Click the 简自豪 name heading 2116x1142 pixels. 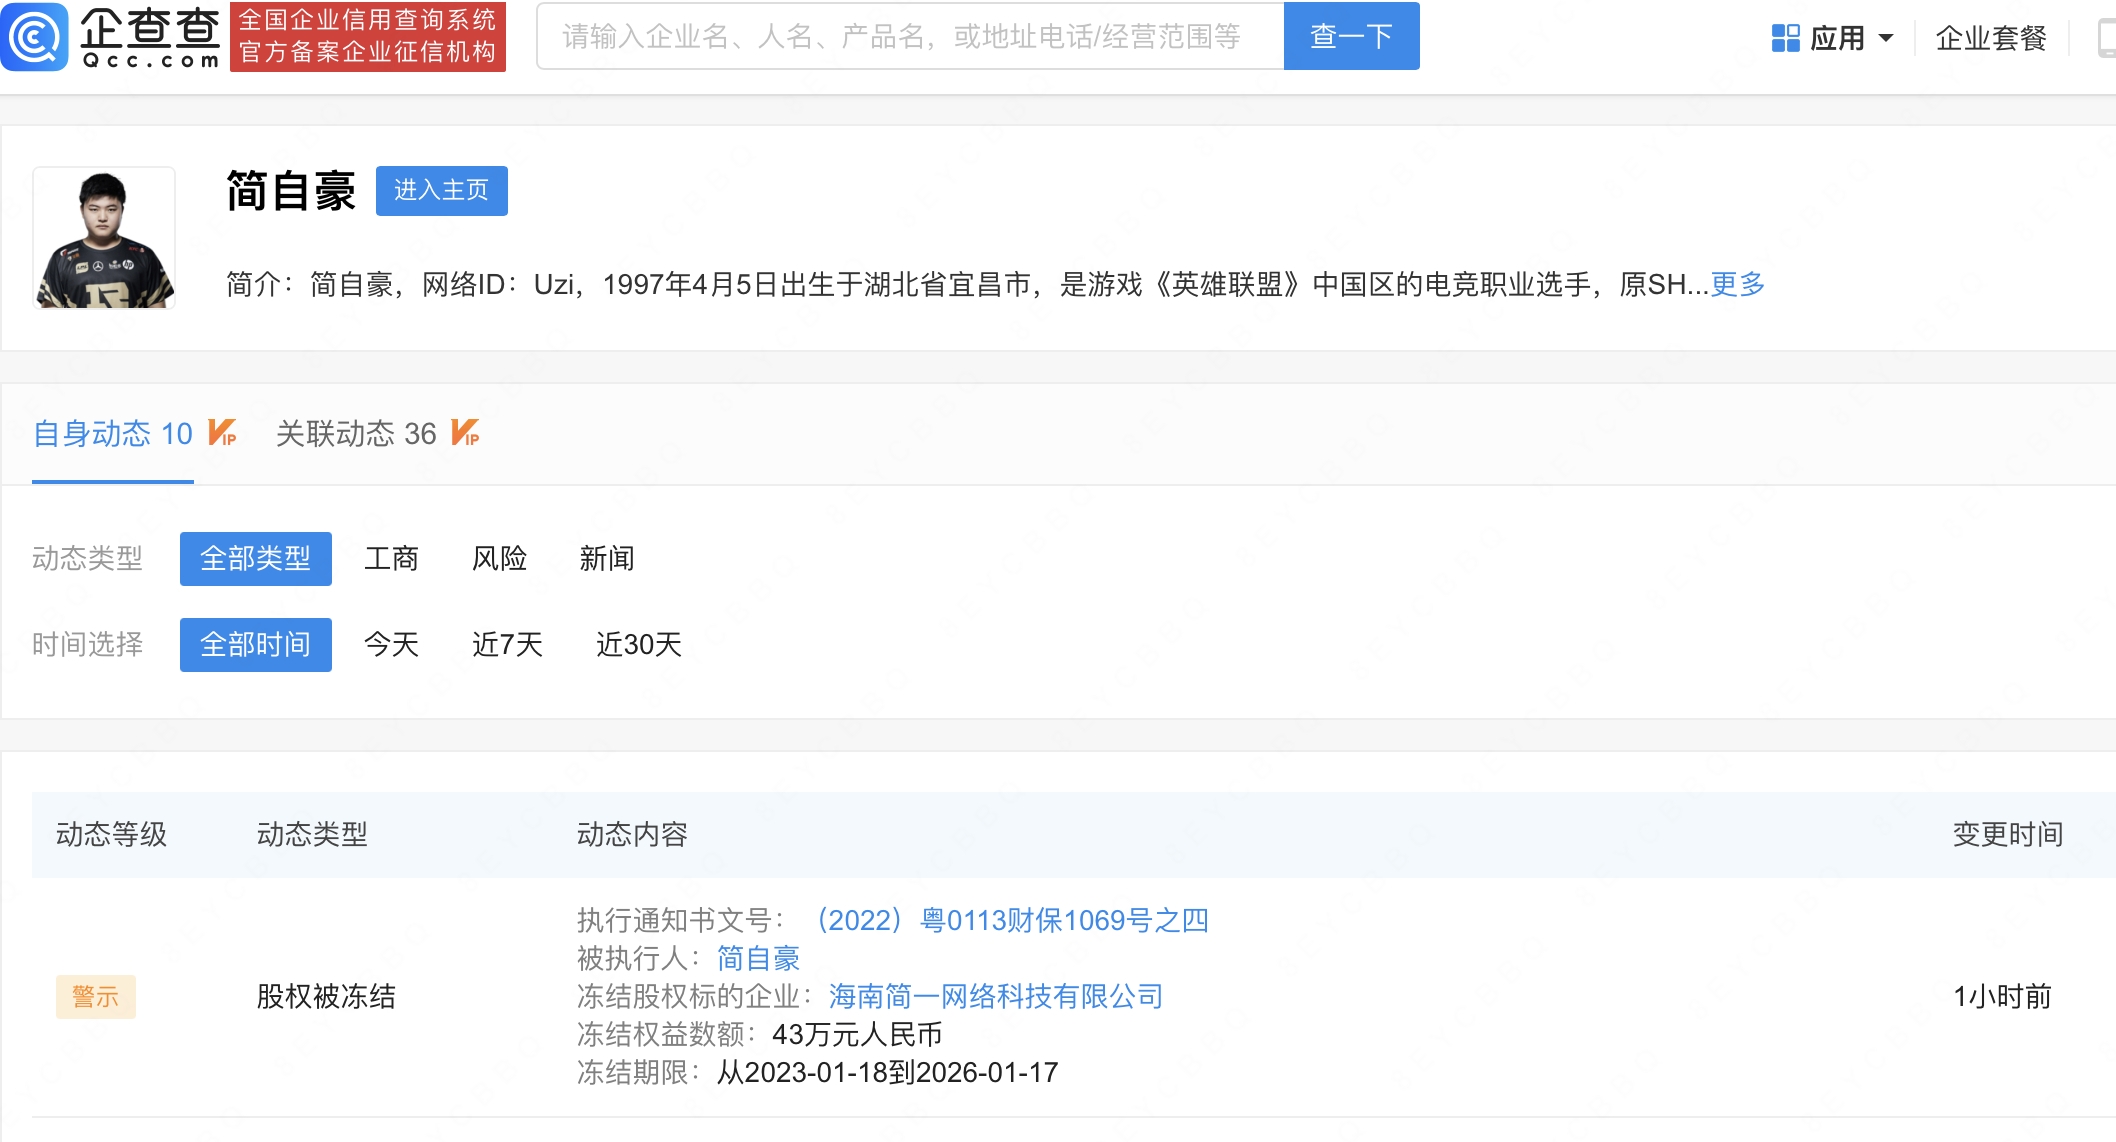(291, 190)
